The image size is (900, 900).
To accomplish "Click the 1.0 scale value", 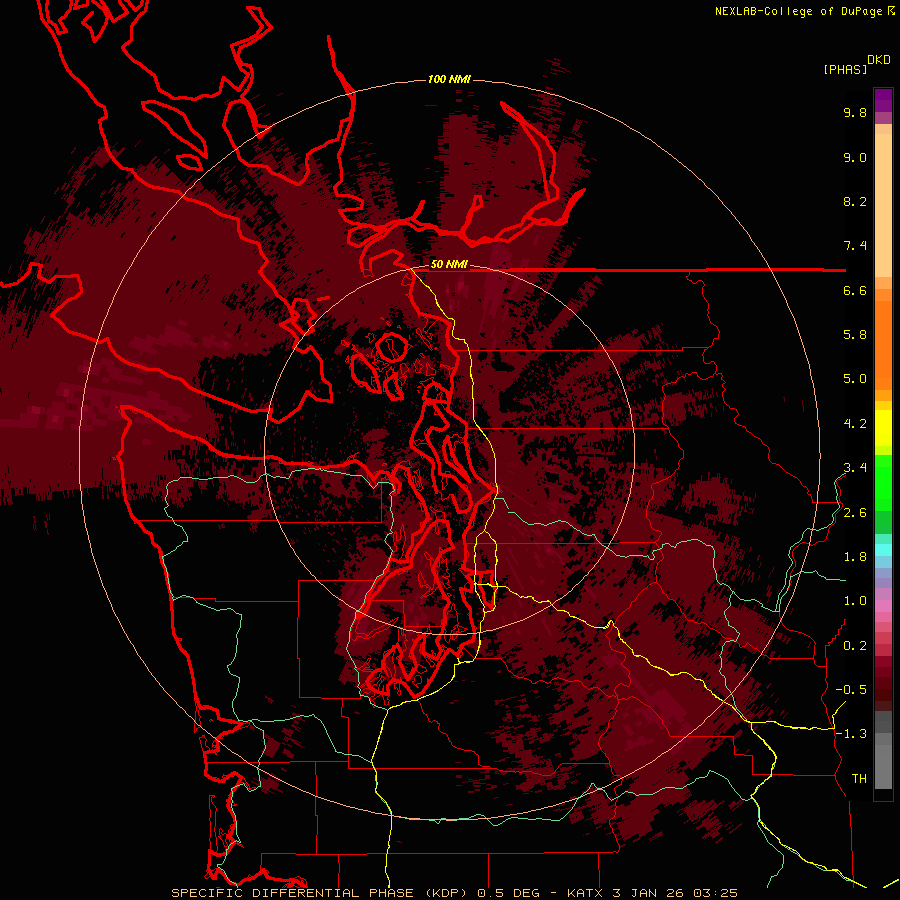I will coord(855,601).
